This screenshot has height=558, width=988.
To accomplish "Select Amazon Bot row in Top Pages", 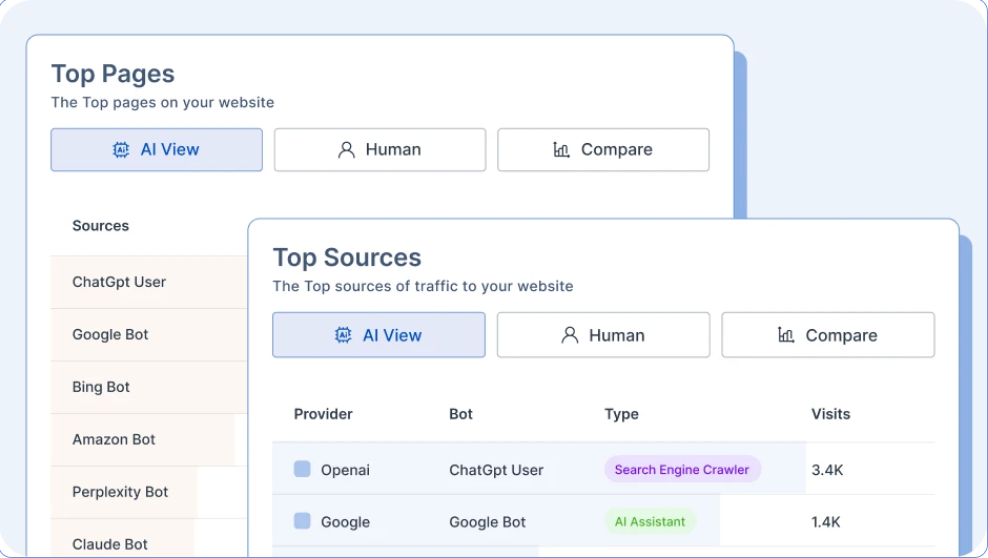I will [149, 440].
